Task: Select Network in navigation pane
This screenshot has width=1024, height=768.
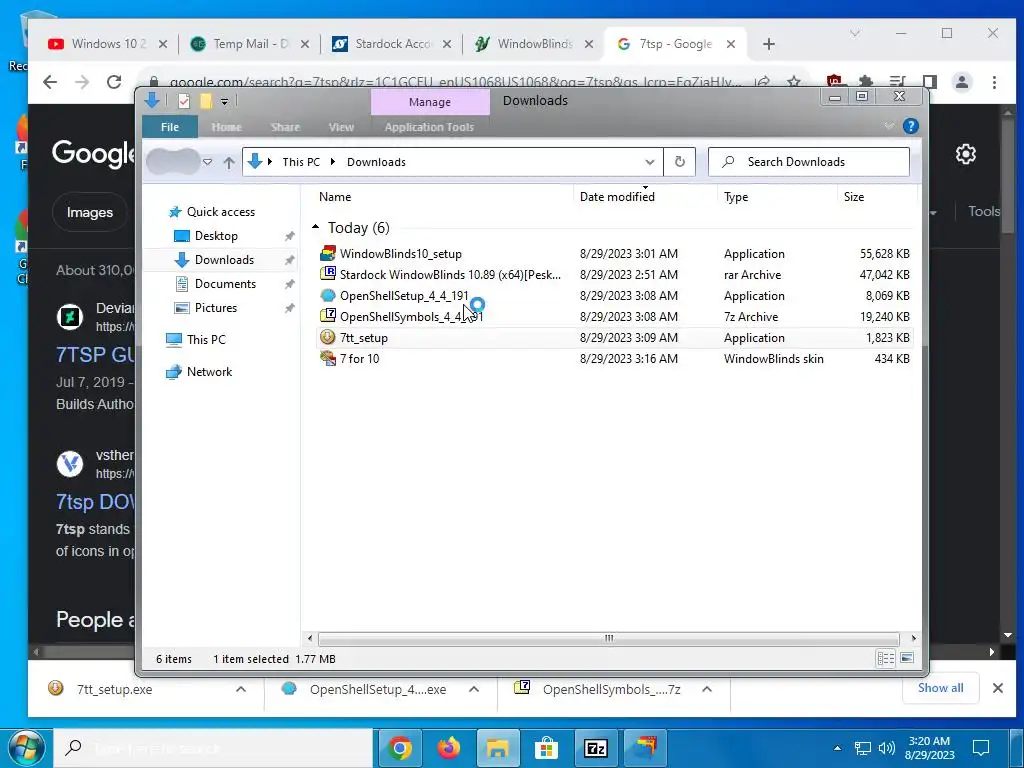Action: pyautogui.click(x=209, y=372)
